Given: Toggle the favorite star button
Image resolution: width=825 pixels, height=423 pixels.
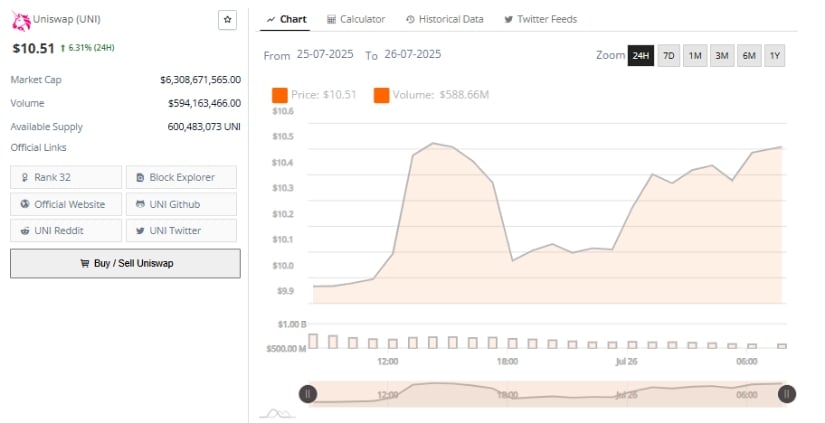Looking at the screenshot, I should [x=227, y=20].
